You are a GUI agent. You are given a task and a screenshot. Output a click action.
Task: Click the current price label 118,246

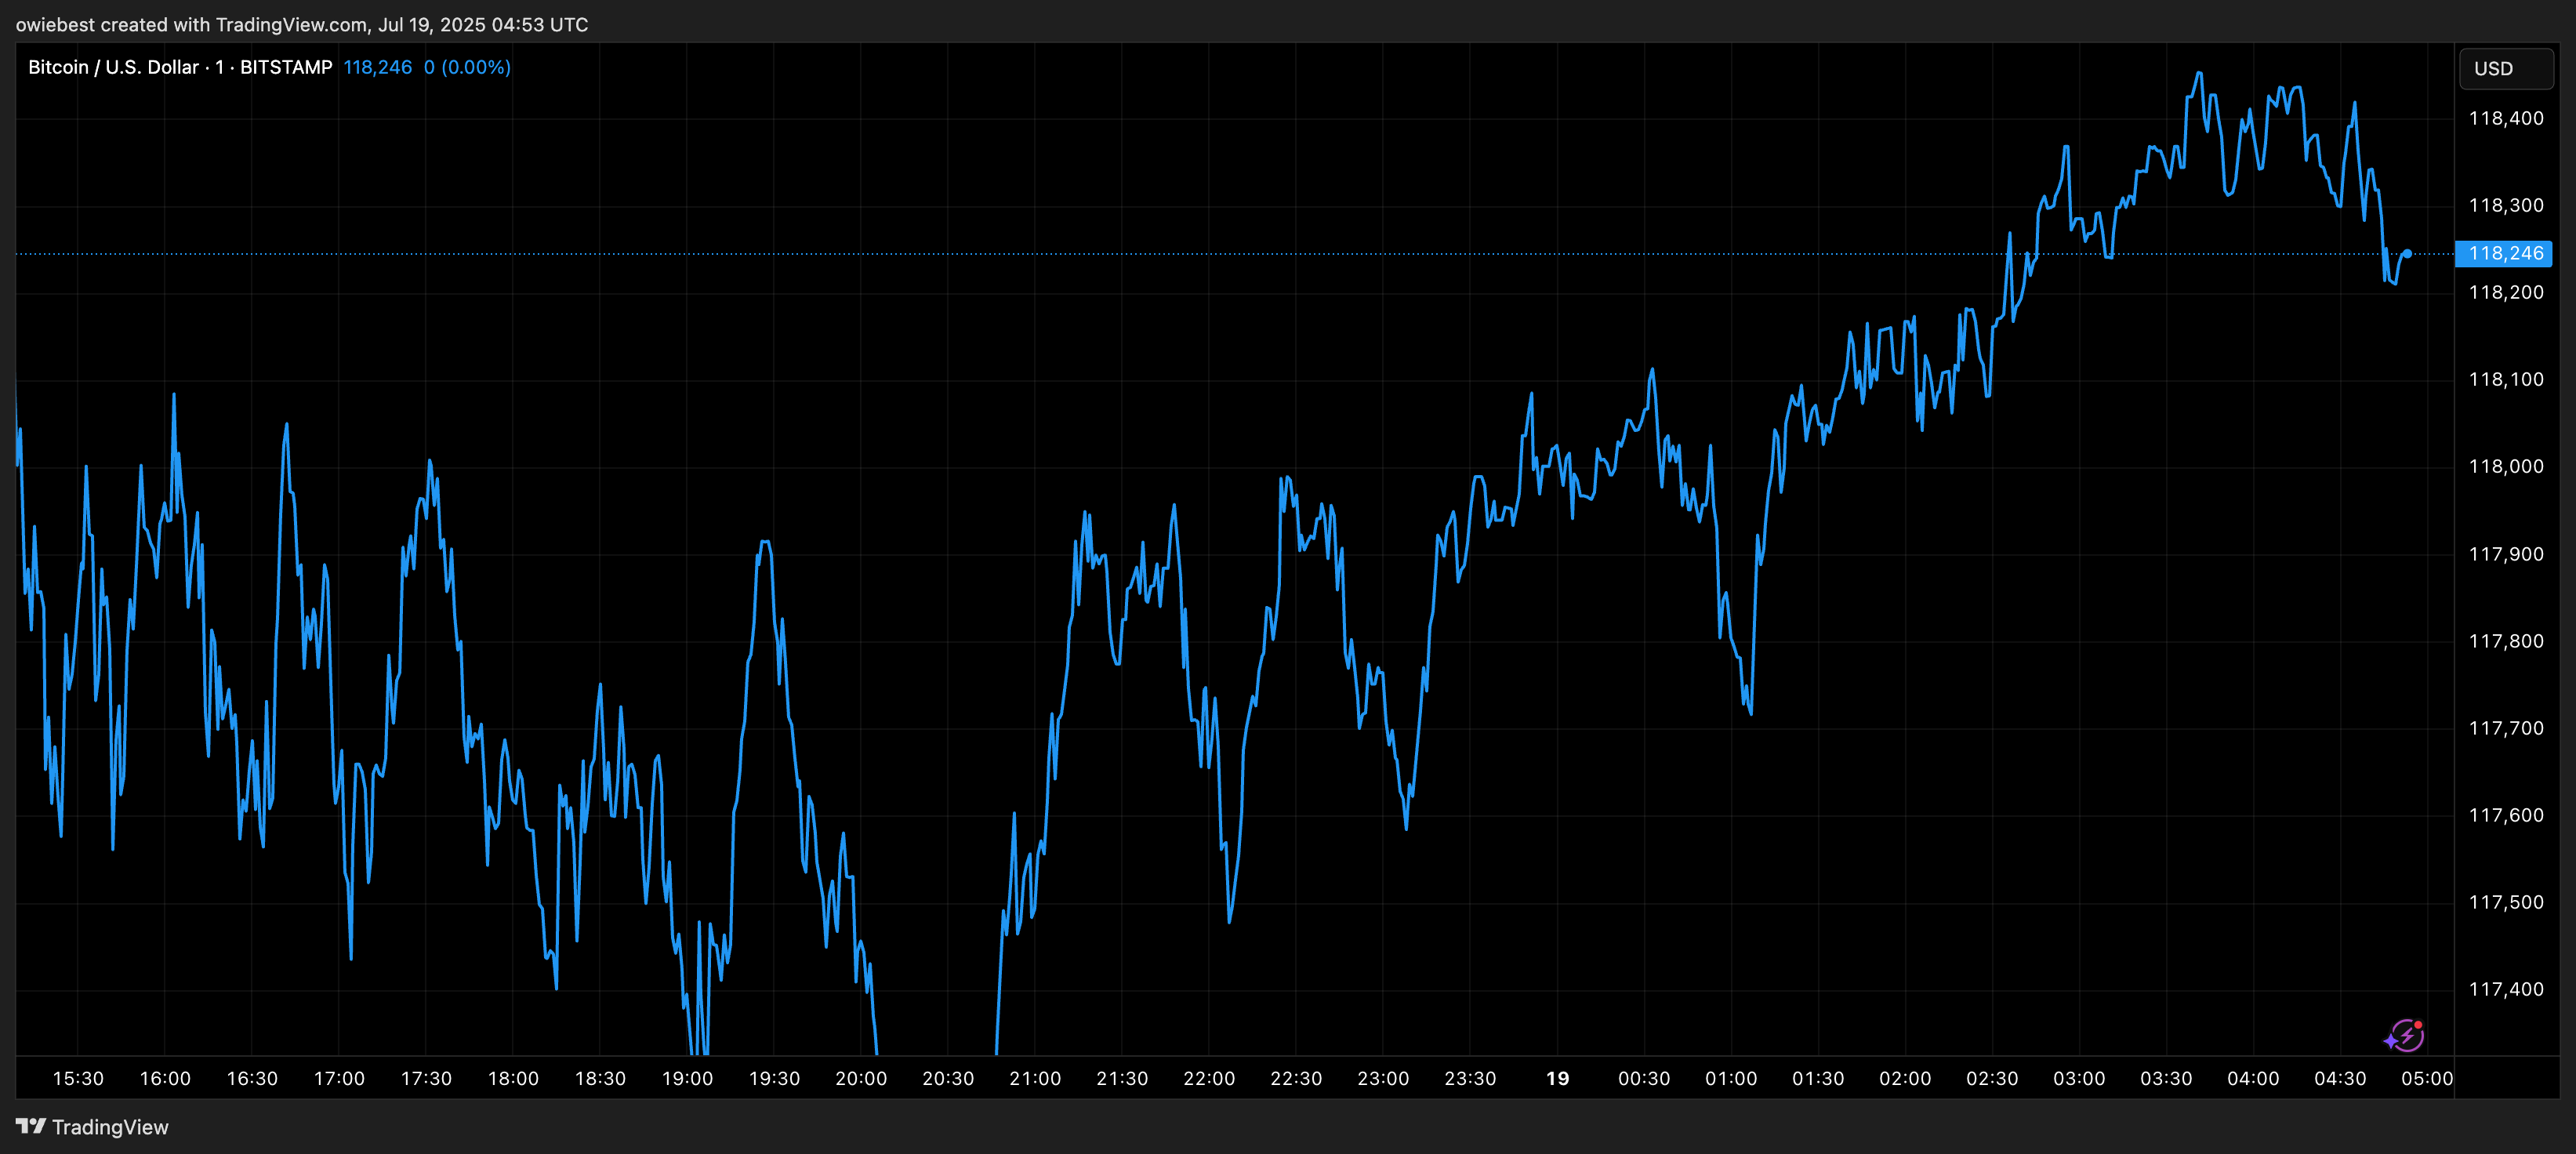[x=2505, y=253]
